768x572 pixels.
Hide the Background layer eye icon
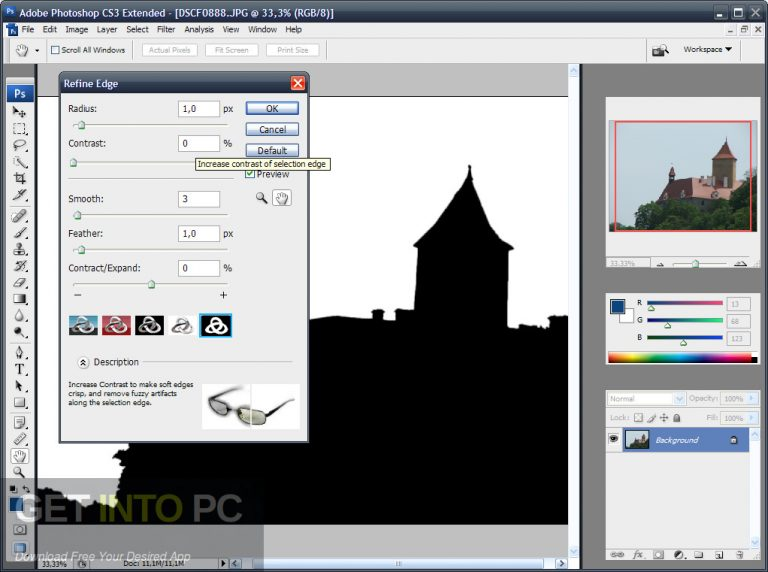click(613, 439)
